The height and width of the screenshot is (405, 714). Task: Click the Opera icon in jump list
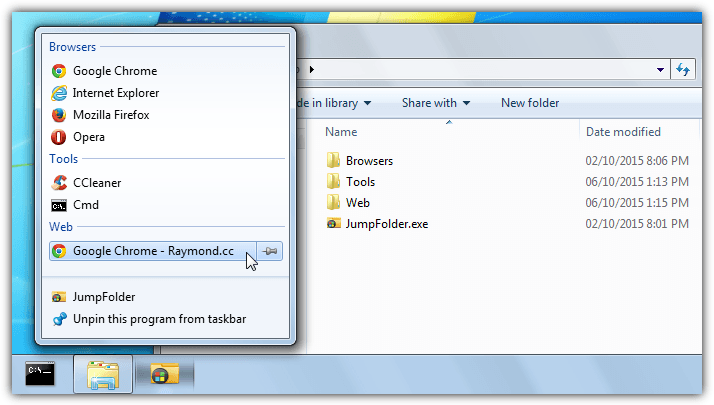point(59,137)
